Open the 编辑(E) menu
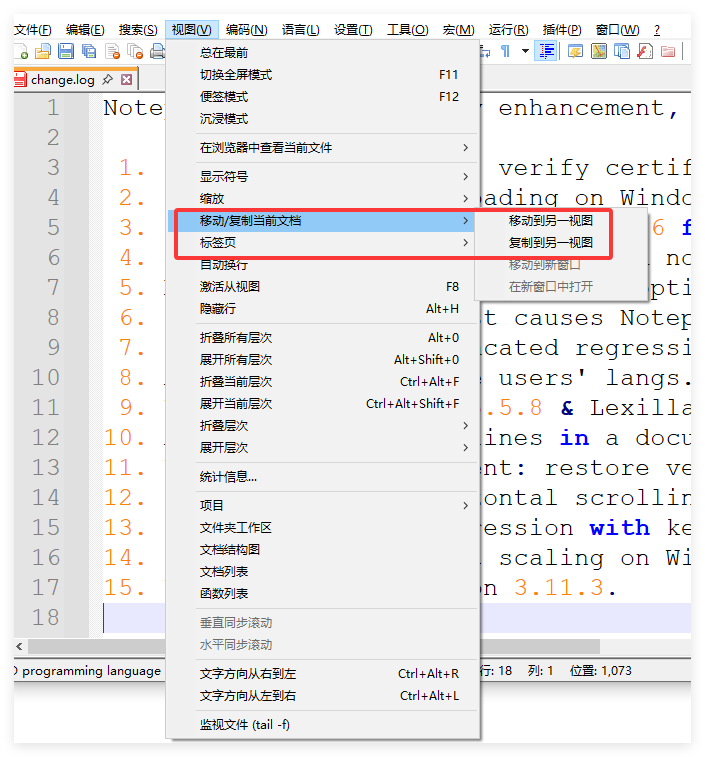 [x=85, y=30]
